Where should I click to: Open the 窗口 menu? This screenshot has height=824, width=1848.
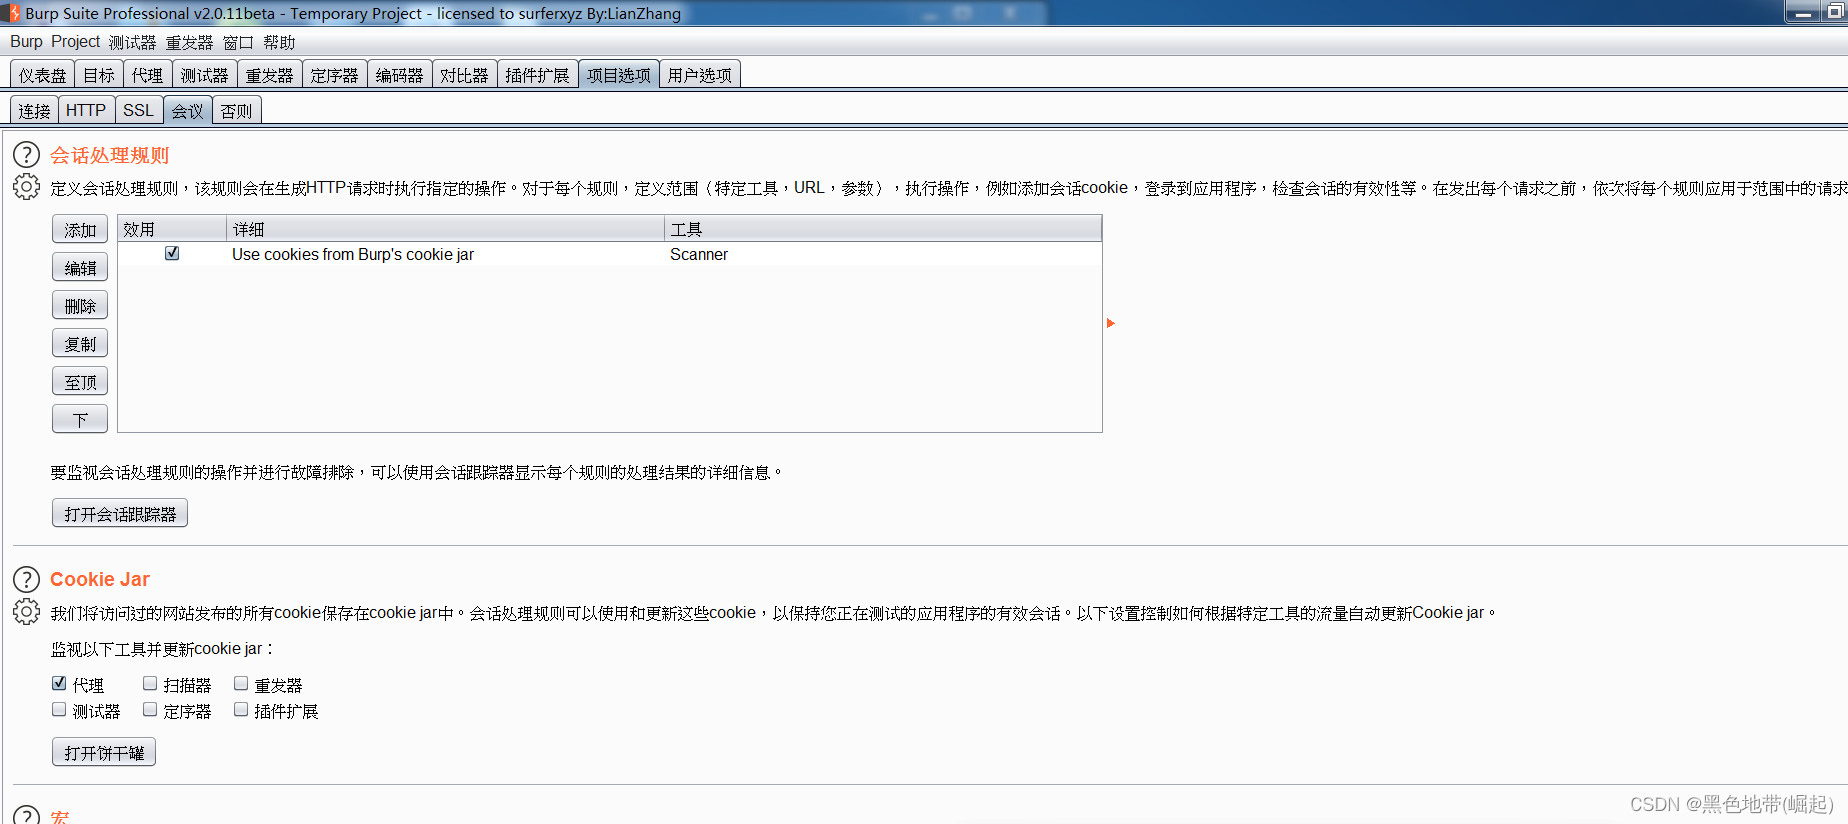[x=238, y=42]
